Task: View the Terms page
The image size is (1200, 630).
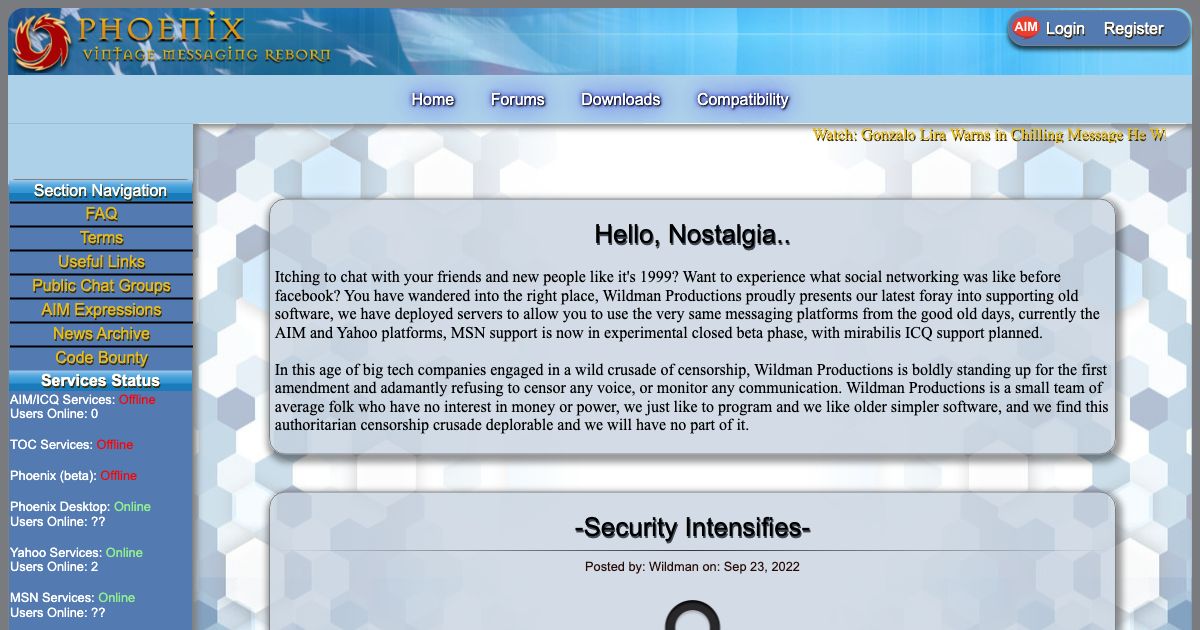Action: pyautogui.click(x=100, y=238)
